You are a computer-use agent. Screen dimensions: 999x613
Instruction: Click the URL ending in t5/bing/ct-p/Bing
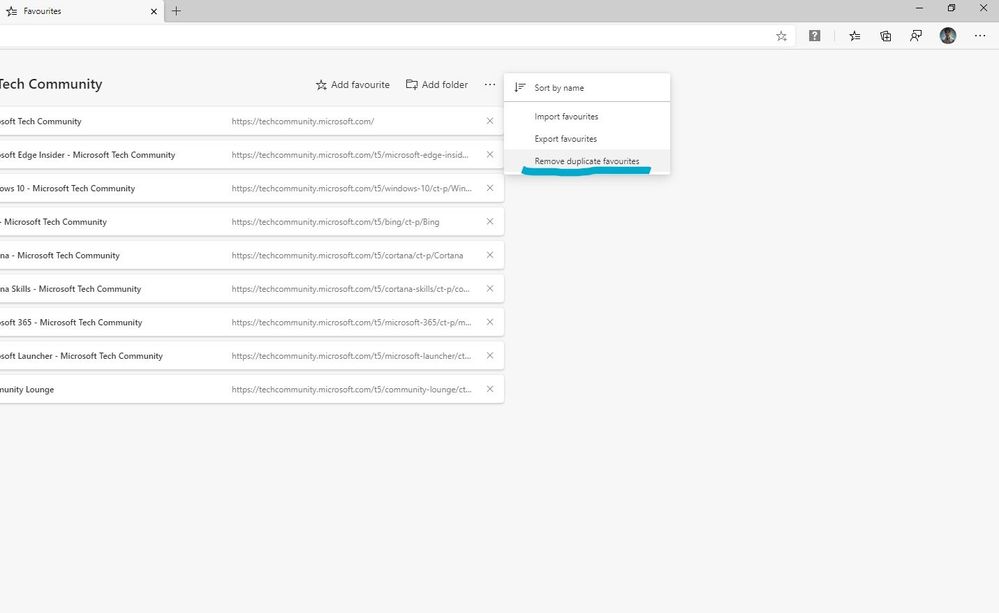click(335, 222)
